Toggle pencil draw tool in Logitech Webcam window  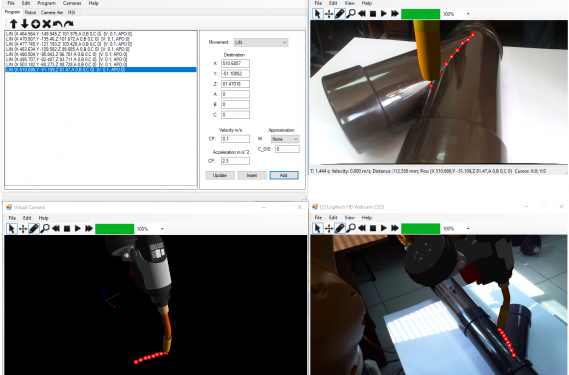[x=340, y=228]
